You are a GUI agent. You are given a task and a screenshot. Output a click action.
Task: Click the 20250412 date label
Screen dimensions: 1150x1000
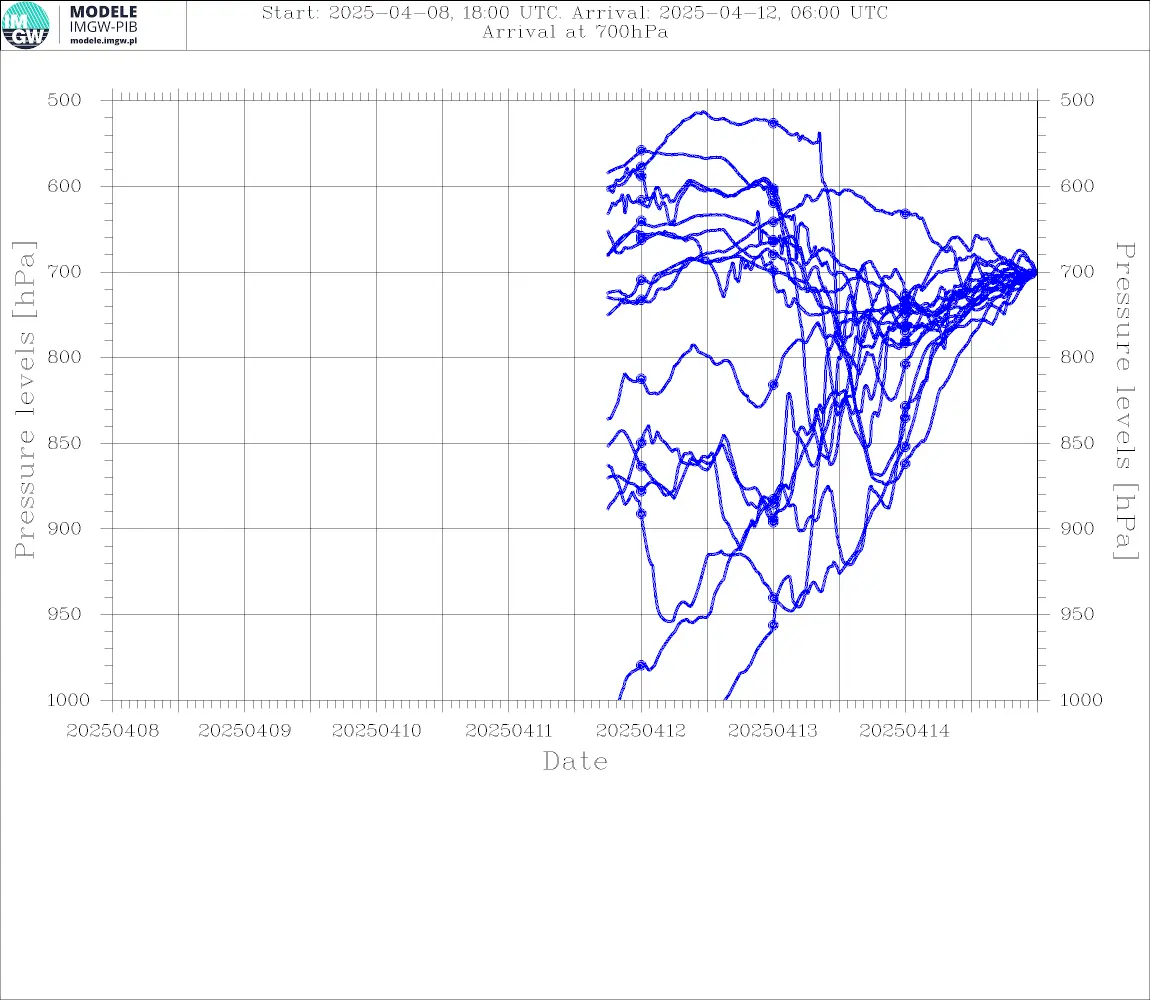click(641, 731)
